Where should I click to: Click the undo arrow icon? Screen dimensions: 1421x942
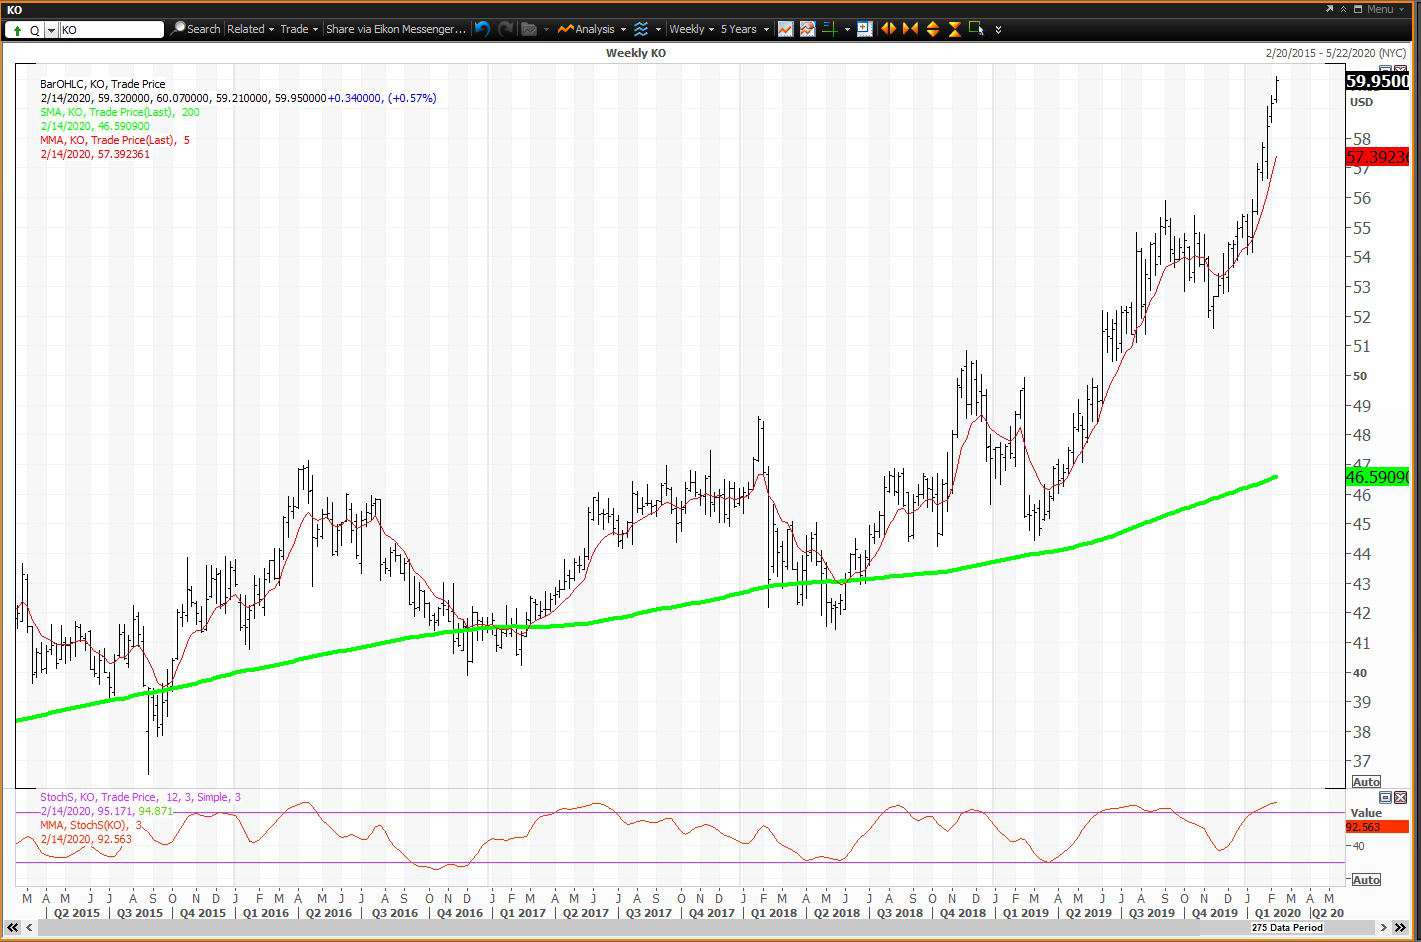pyautogui.click(x=481, y=29)
